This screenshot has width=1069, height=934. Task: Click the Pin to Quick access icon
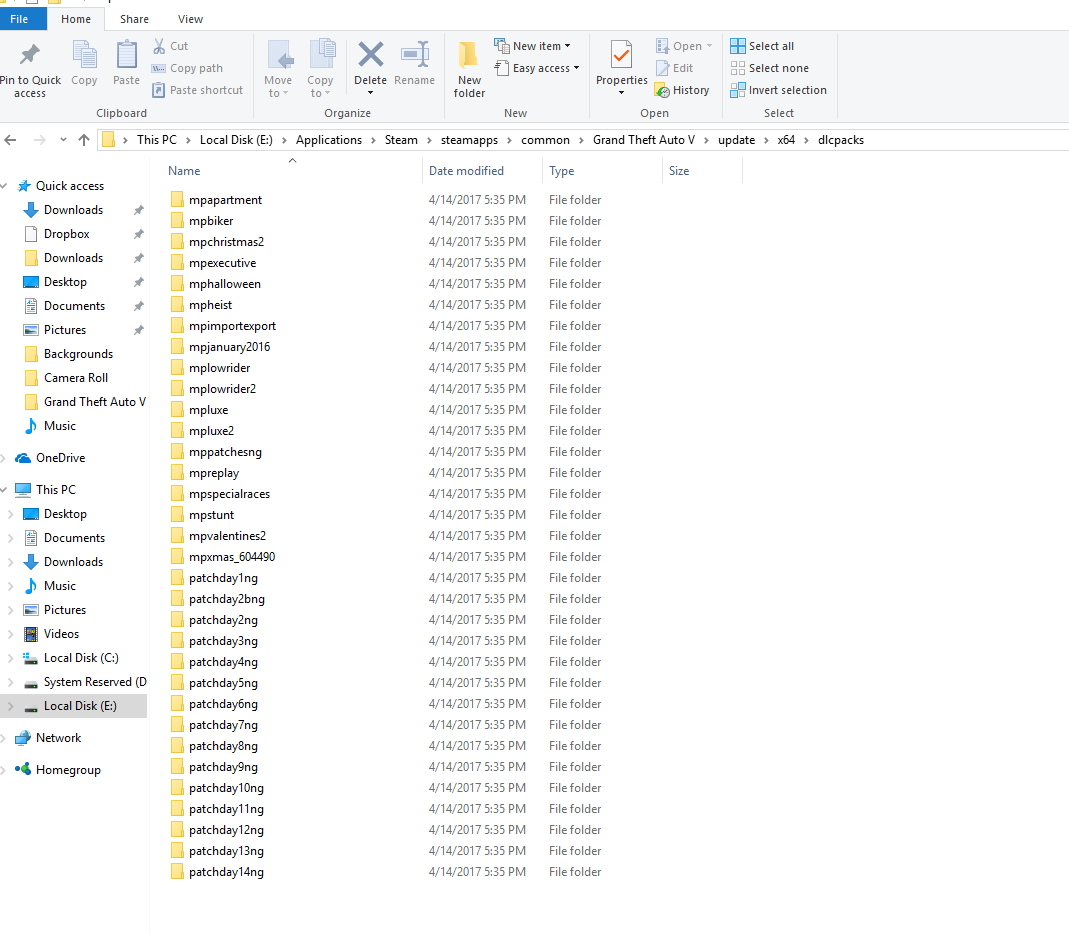30,54
